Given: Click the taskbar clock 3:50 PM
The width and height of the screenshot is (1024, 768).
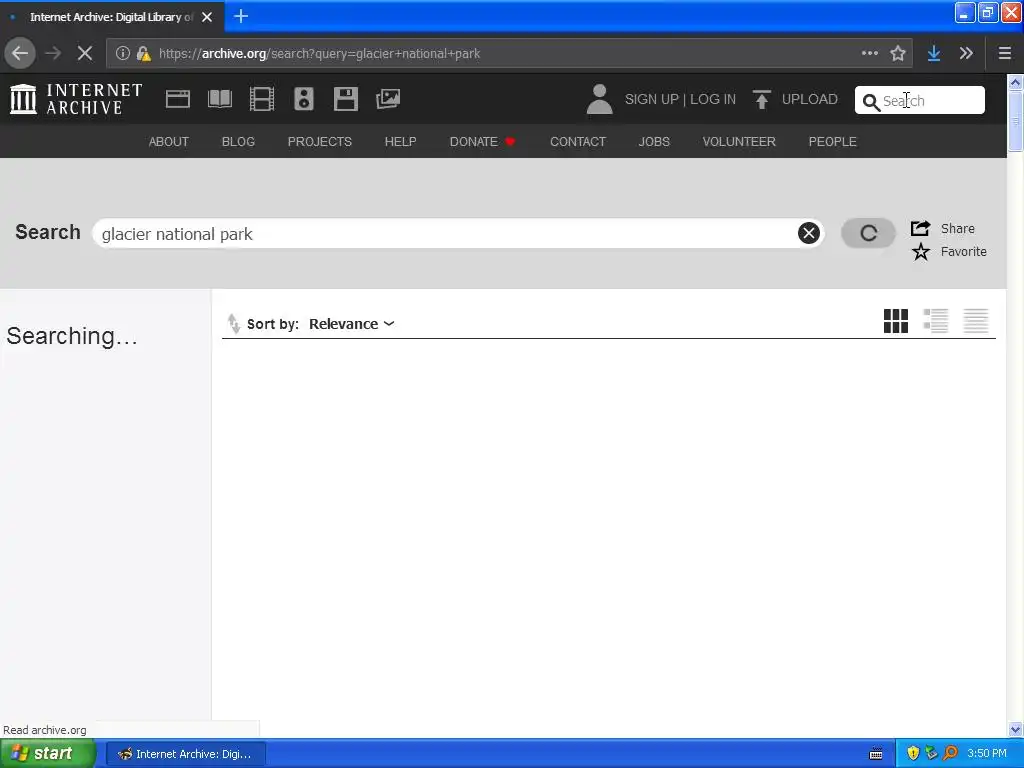Looking at the screenshot, I should [987, 754].
